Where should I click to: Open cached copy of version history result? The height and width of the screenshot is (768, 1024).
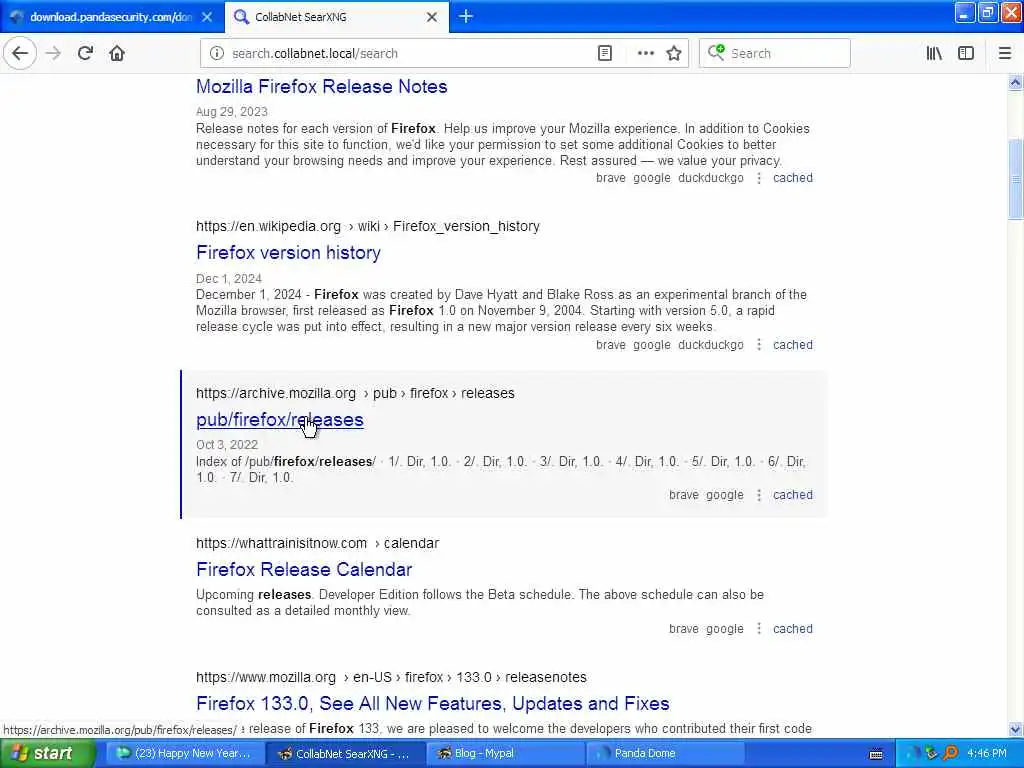click(793, 345)
